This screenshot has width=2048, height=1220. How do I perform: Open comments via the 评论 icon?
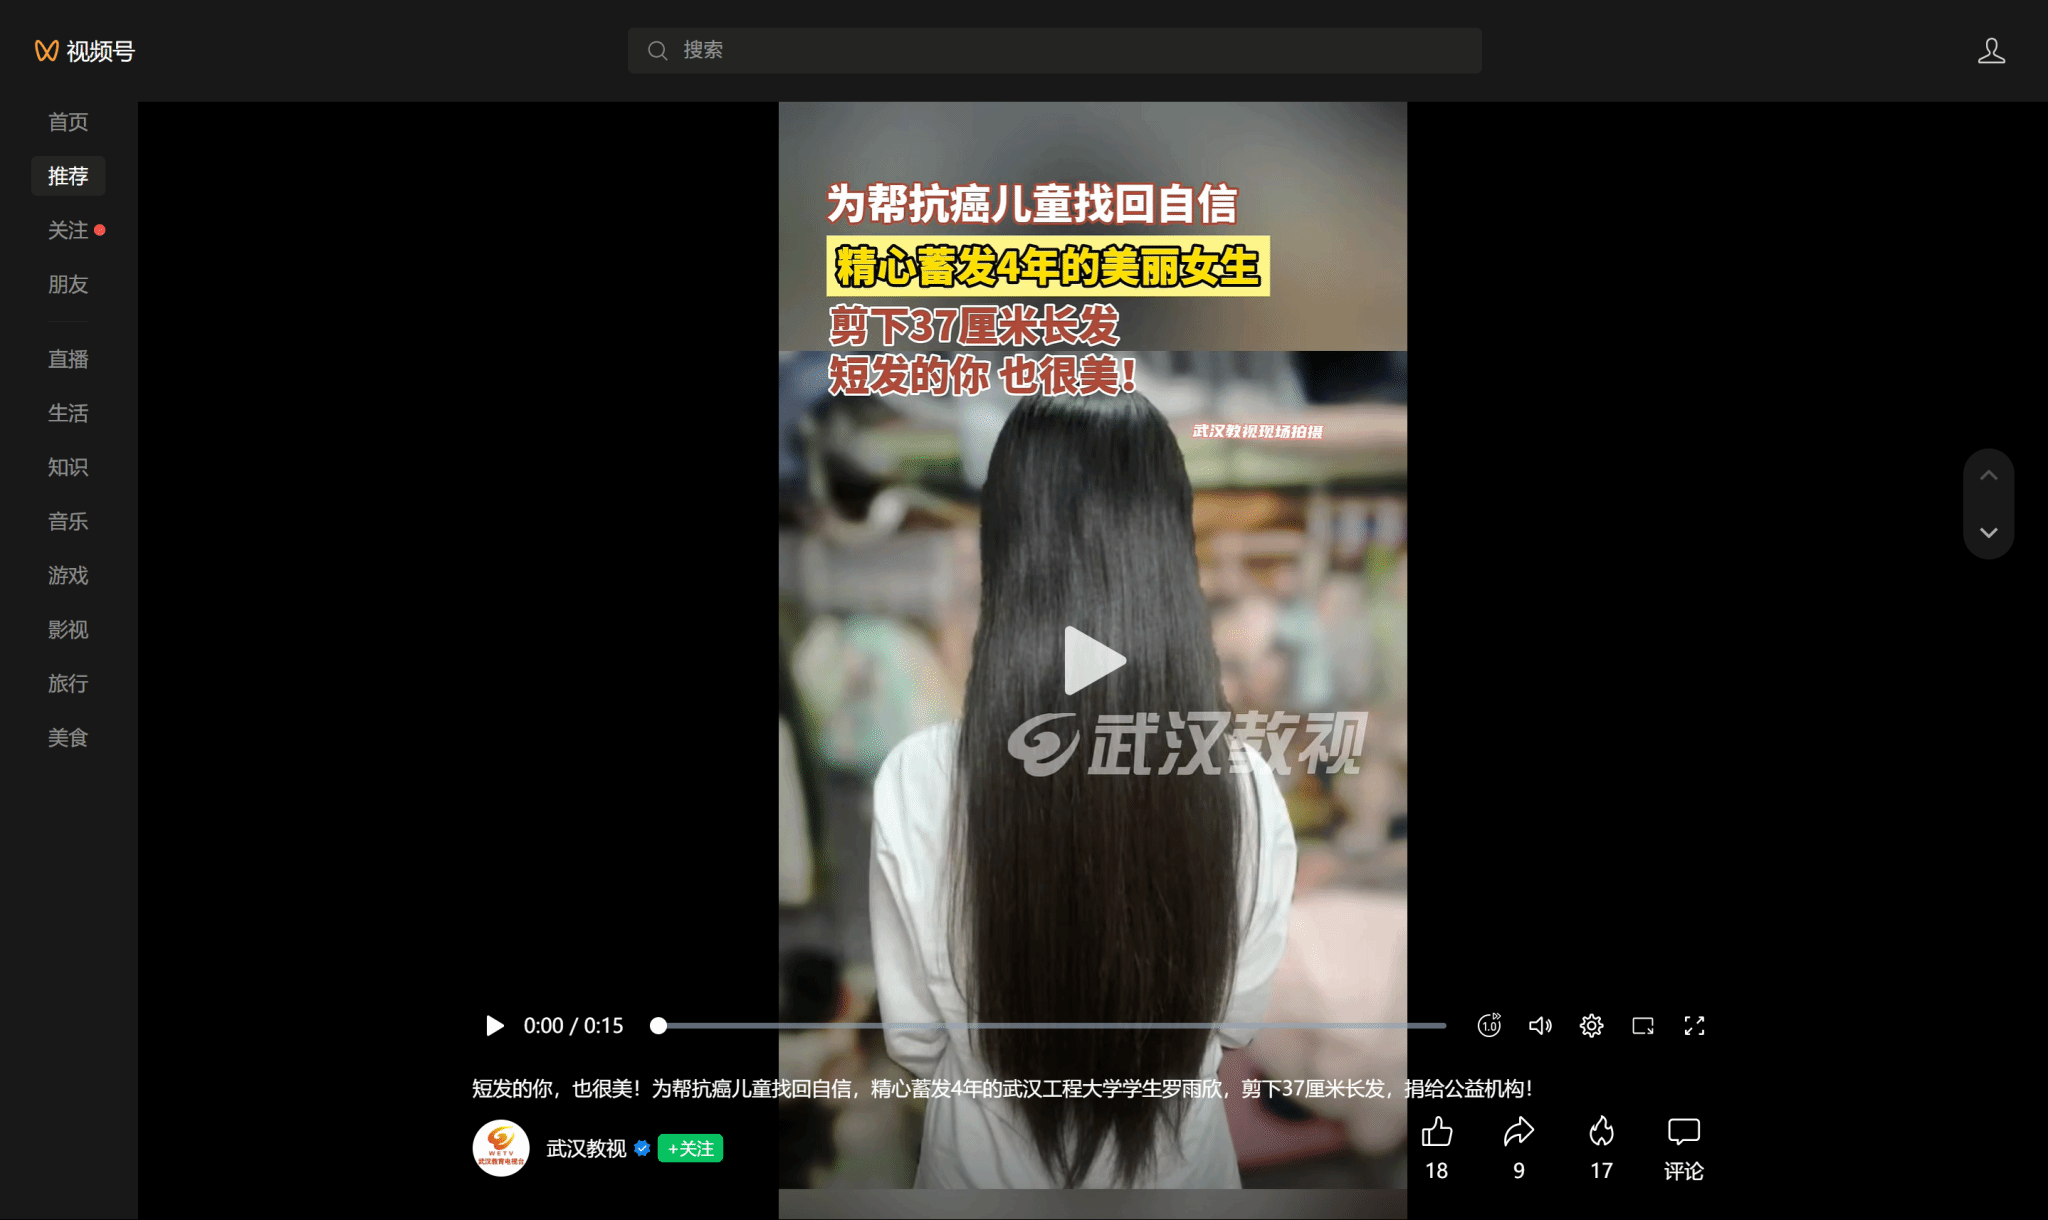point(1683,1132)
